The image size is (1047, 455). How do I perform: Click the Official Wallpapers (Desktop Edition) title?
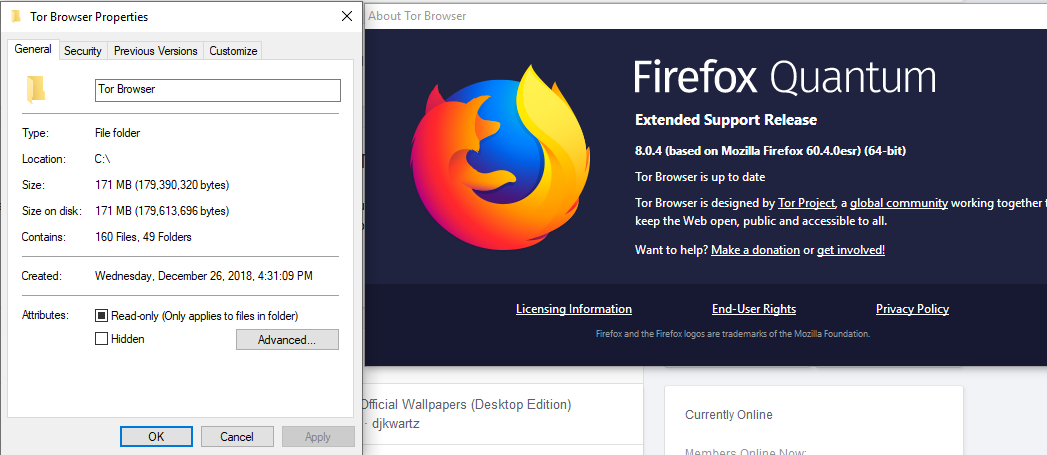click(x=466, y=404)
